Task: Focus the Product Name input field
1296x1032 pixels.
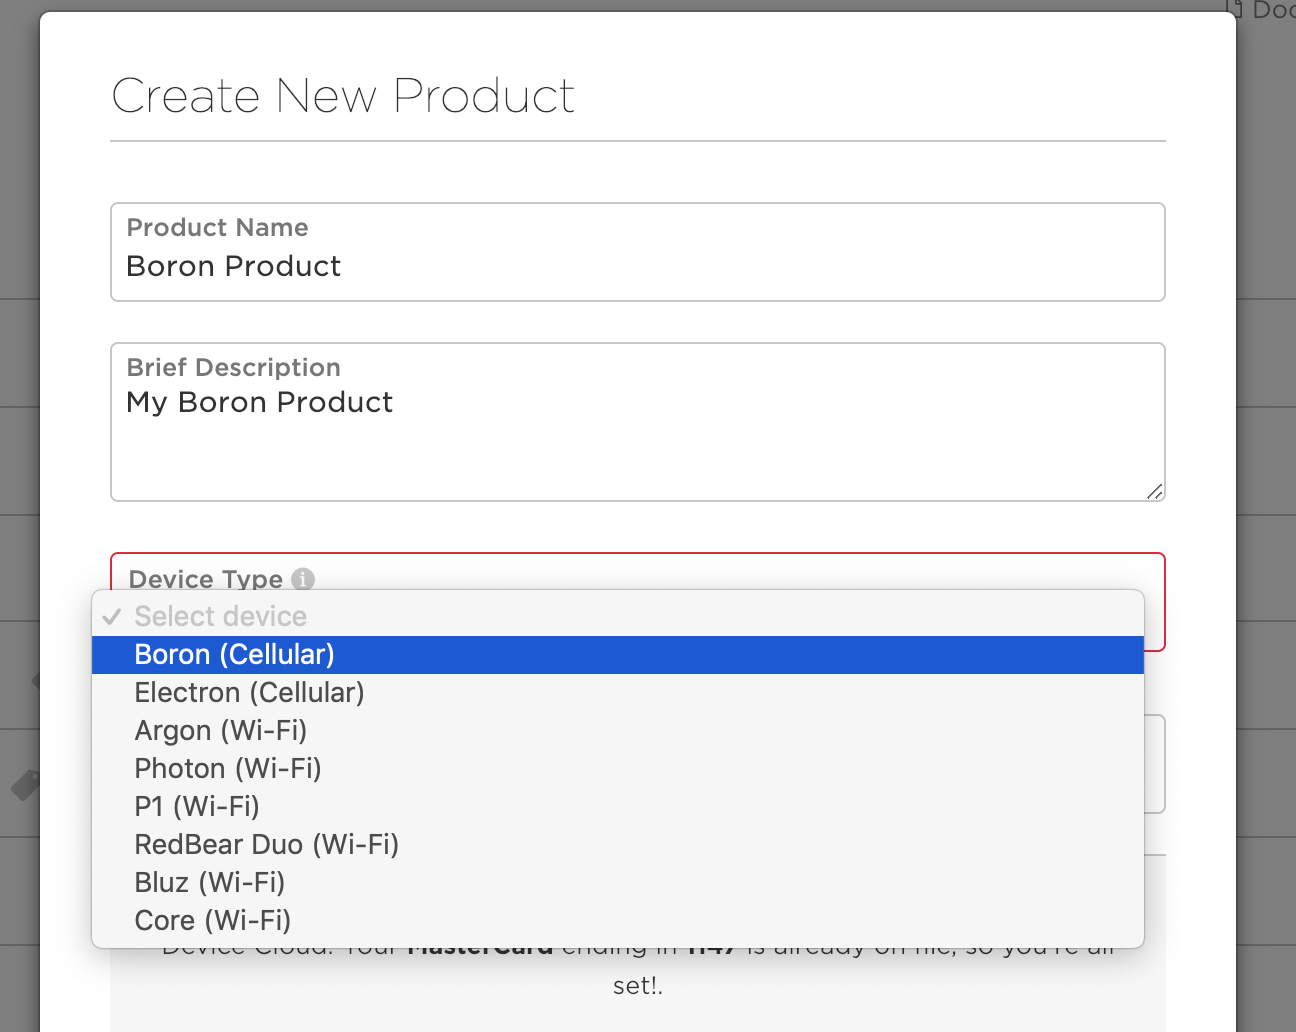Action: (638, 266)
